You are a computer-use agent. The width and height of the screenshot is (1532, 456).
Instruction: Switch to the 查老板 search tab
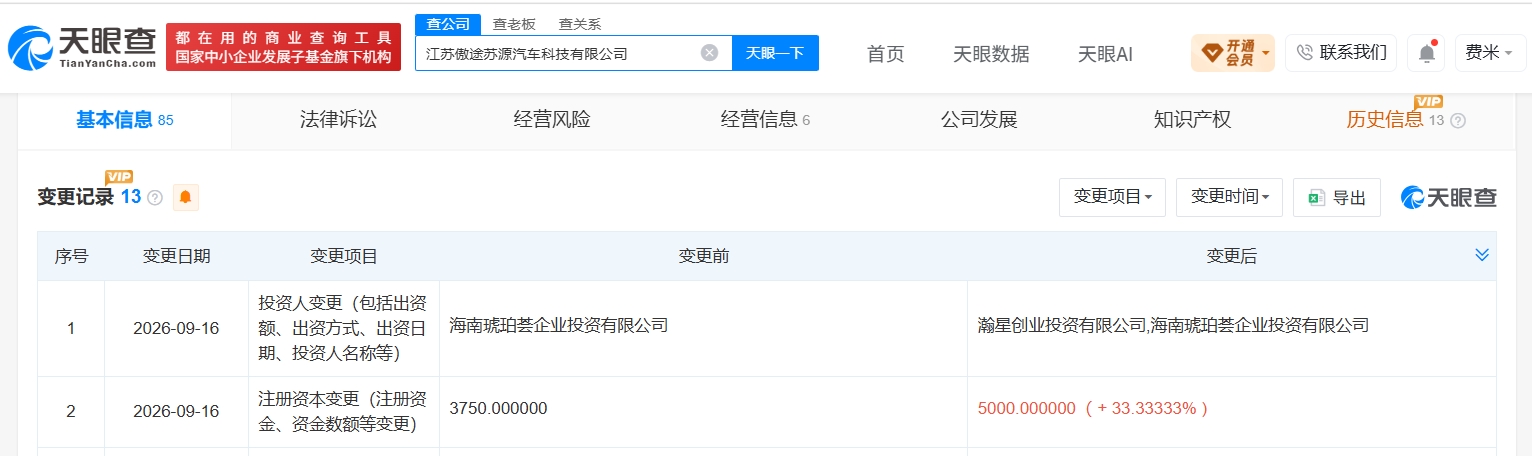pos(513,25)
